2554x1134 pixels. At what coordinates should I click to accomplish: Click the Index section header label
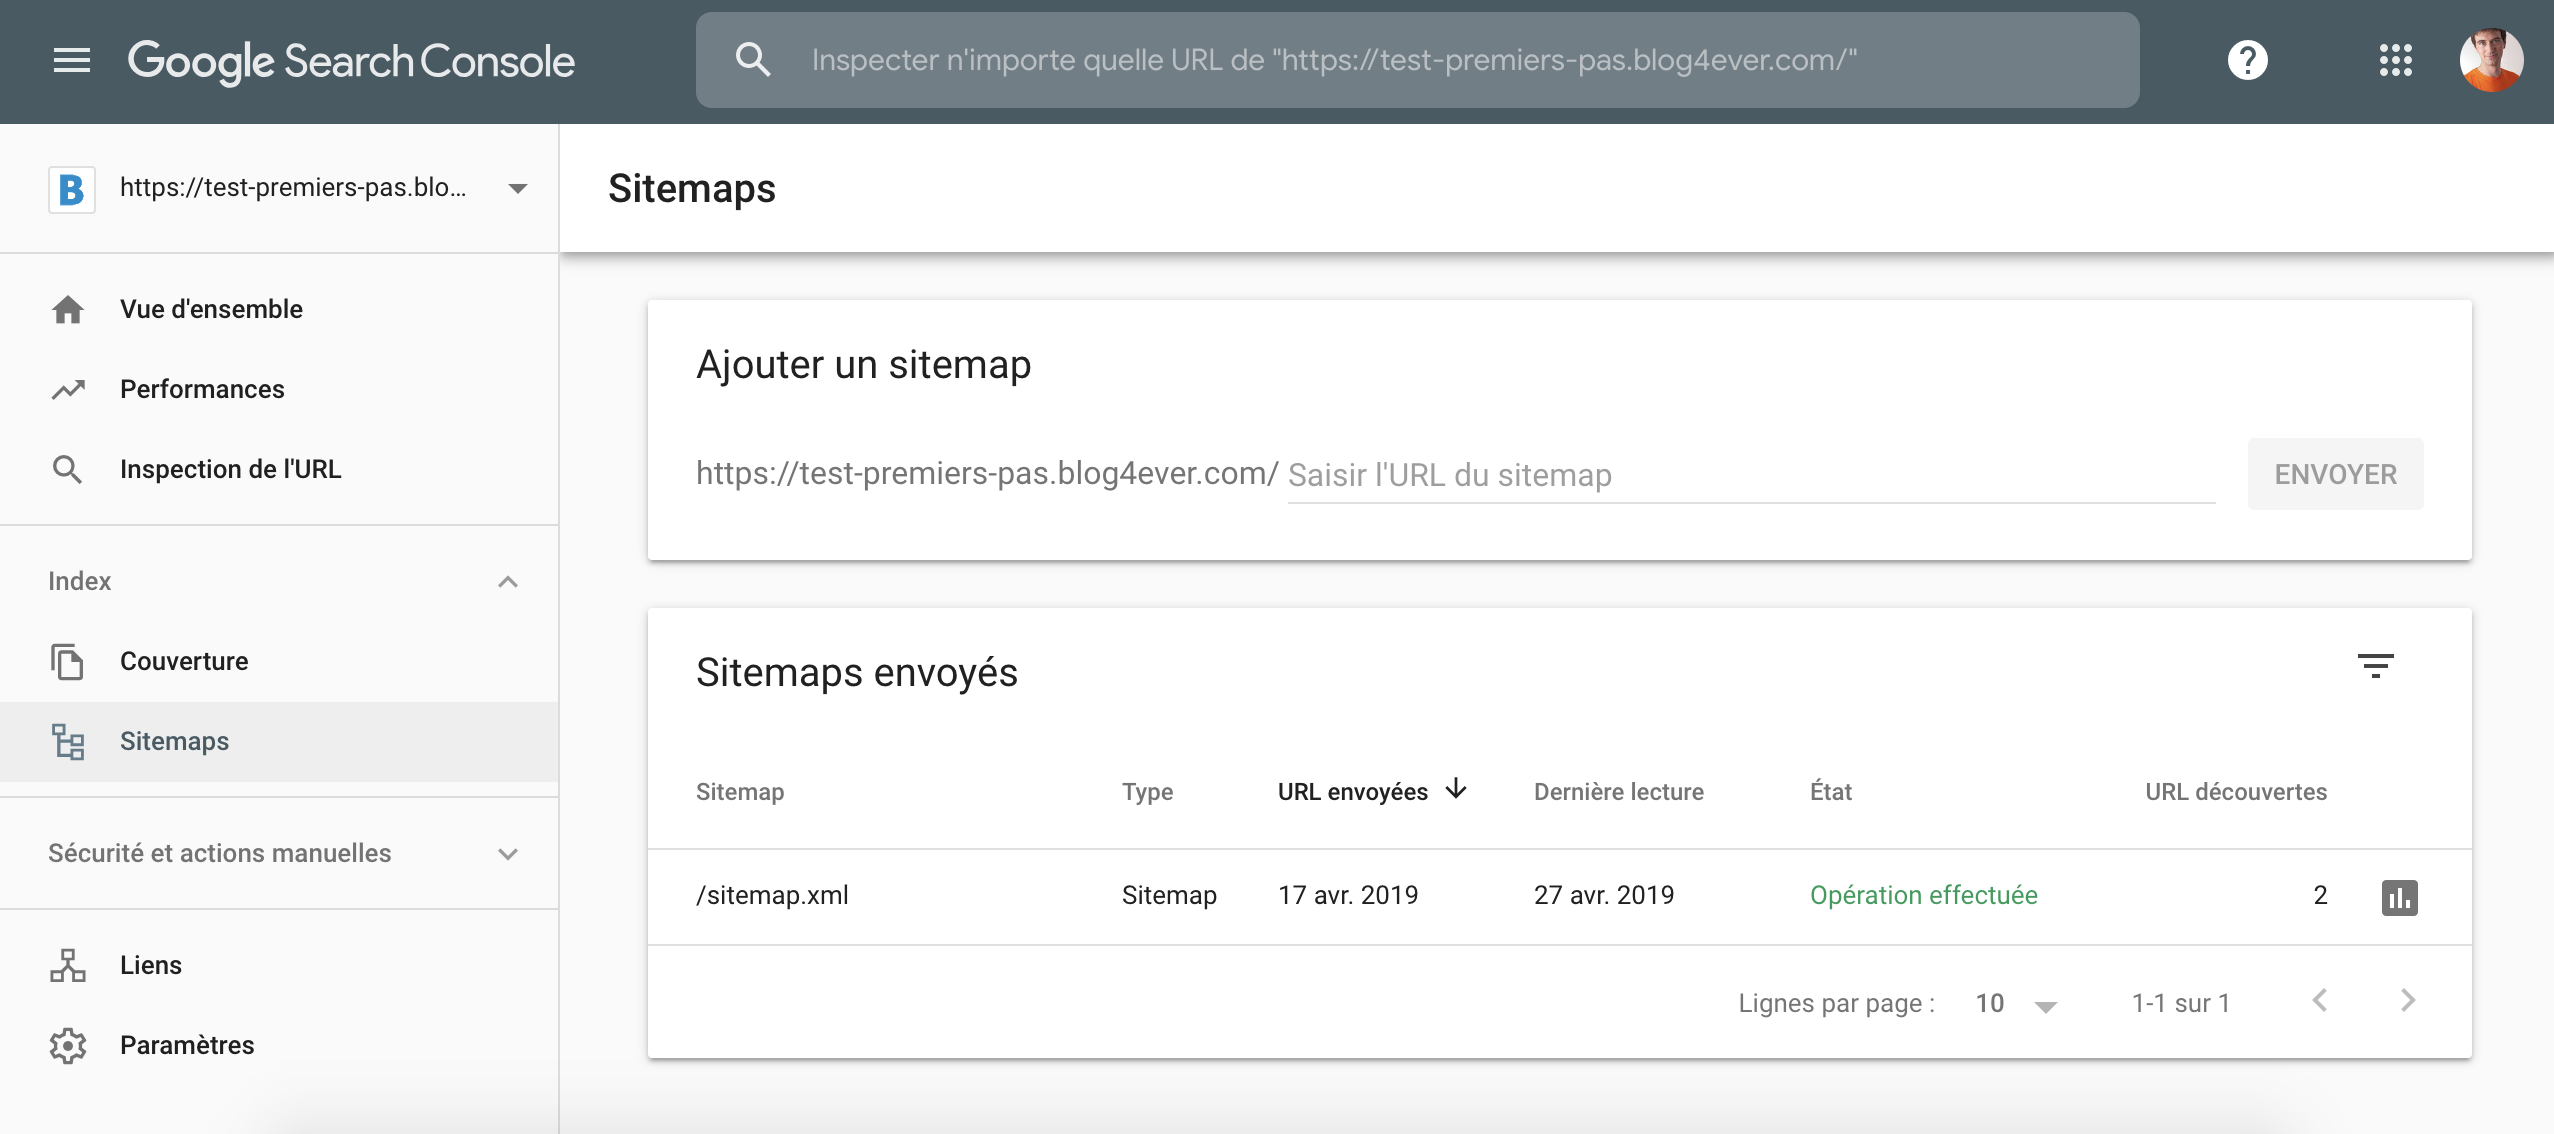pos(79,581)
